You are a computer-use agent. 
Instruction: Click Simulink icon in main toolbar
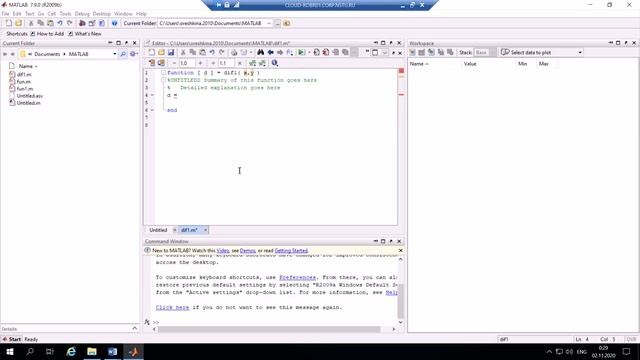[82, 23]
